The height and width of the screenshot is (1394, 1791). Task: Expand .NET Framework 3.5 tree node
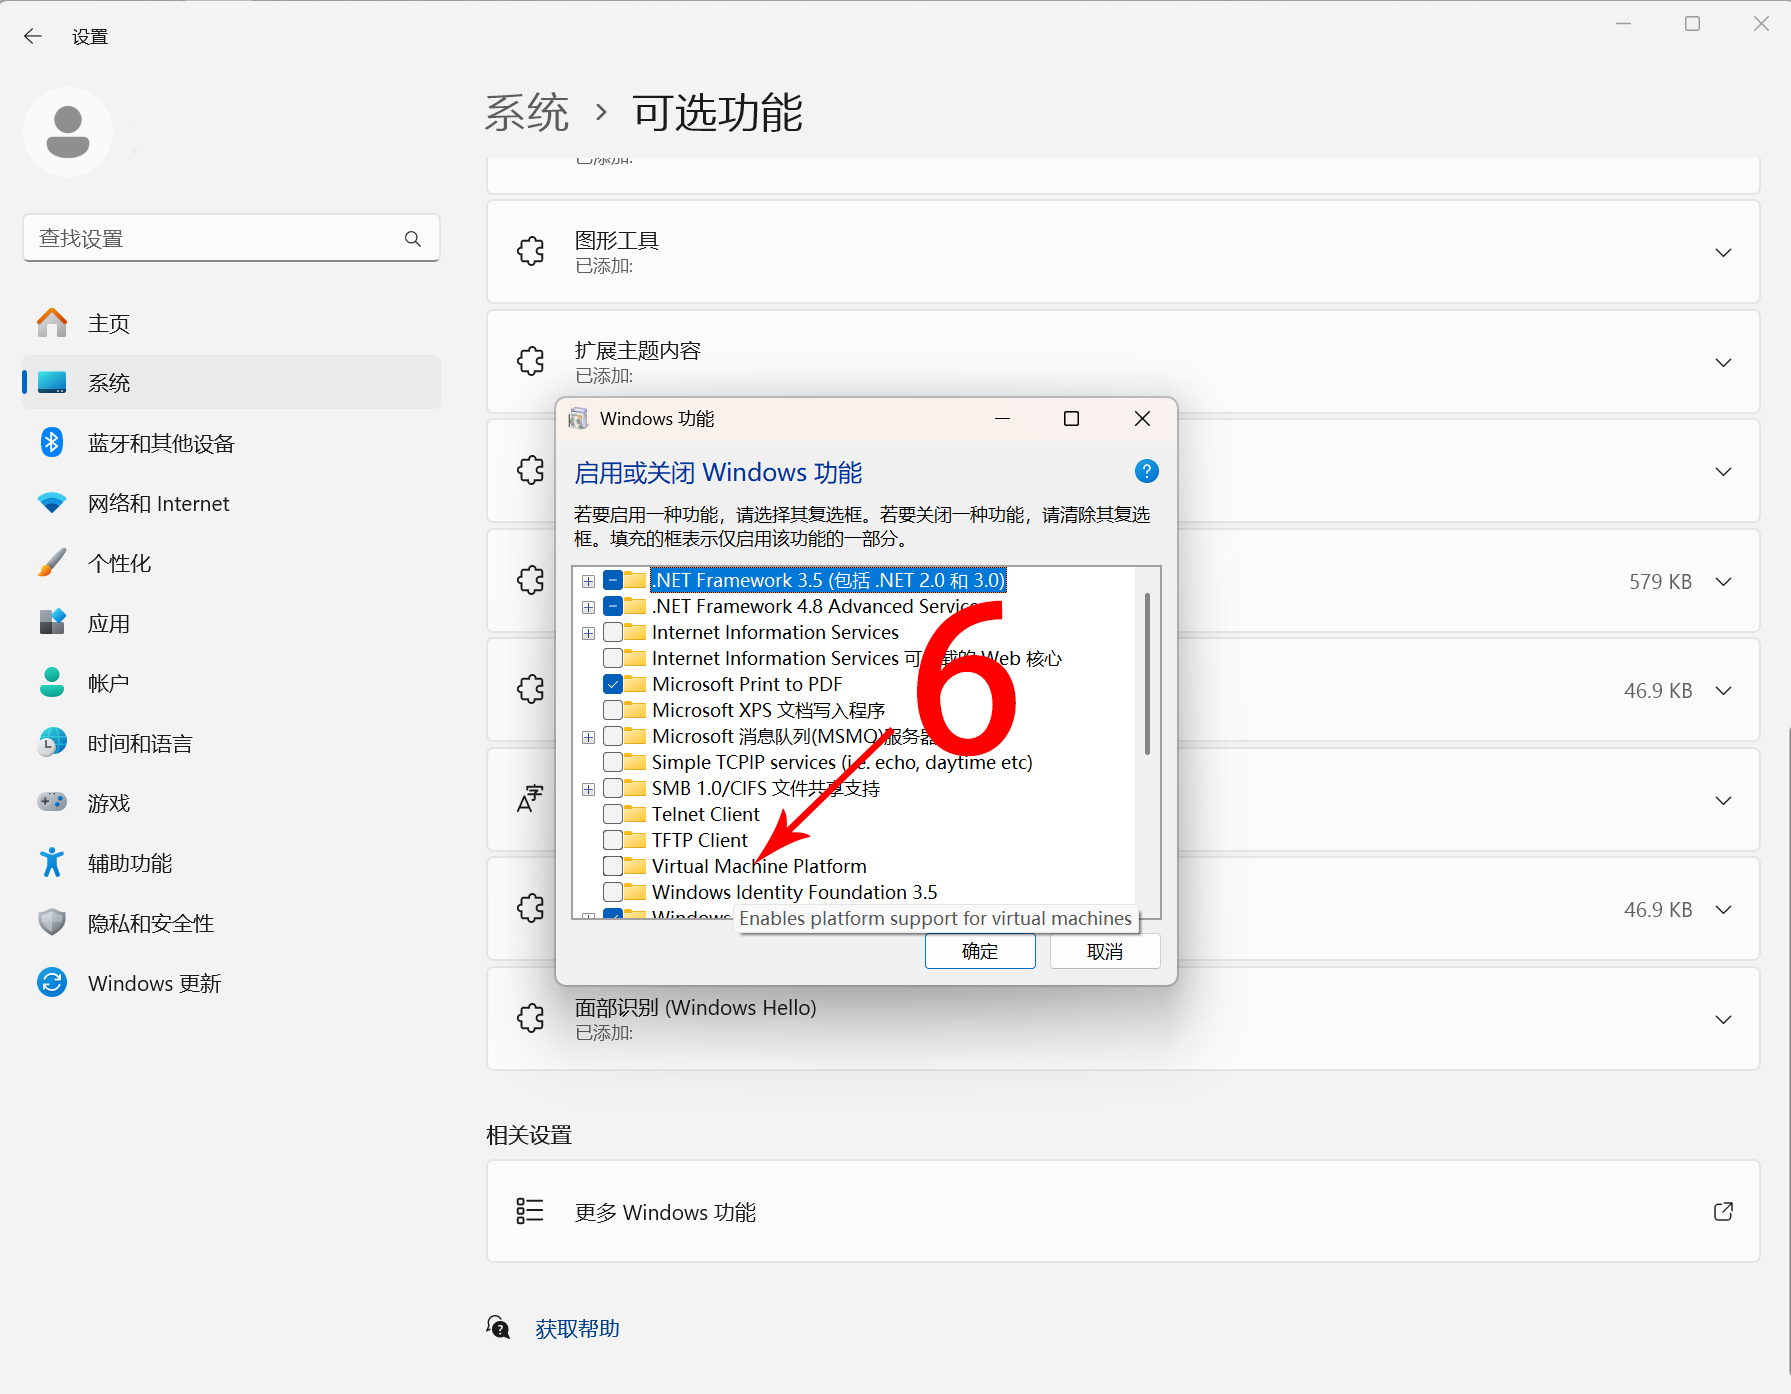click(588, 581)
